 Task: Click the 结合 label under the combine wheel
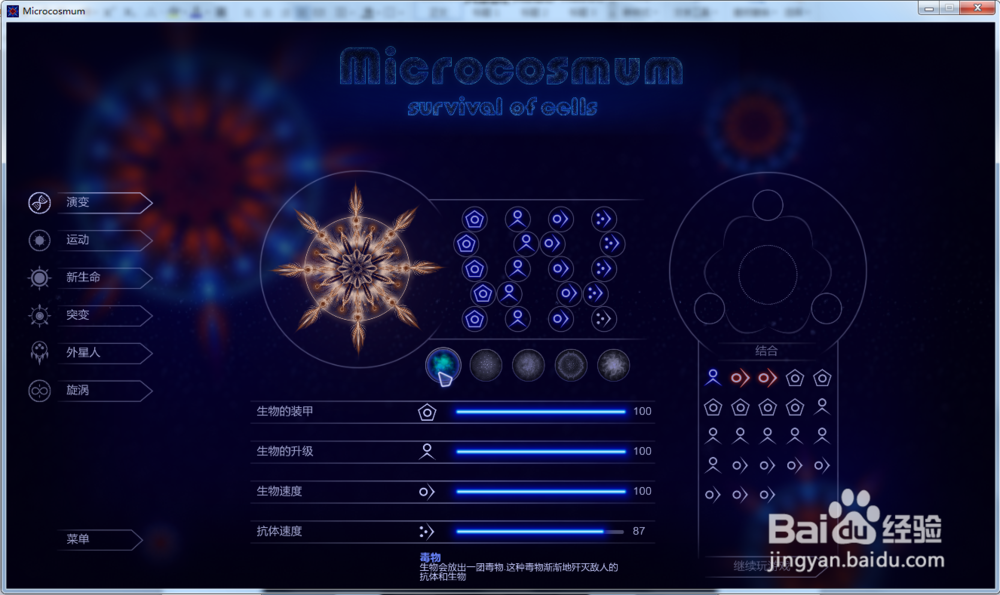tap(766, 351)
